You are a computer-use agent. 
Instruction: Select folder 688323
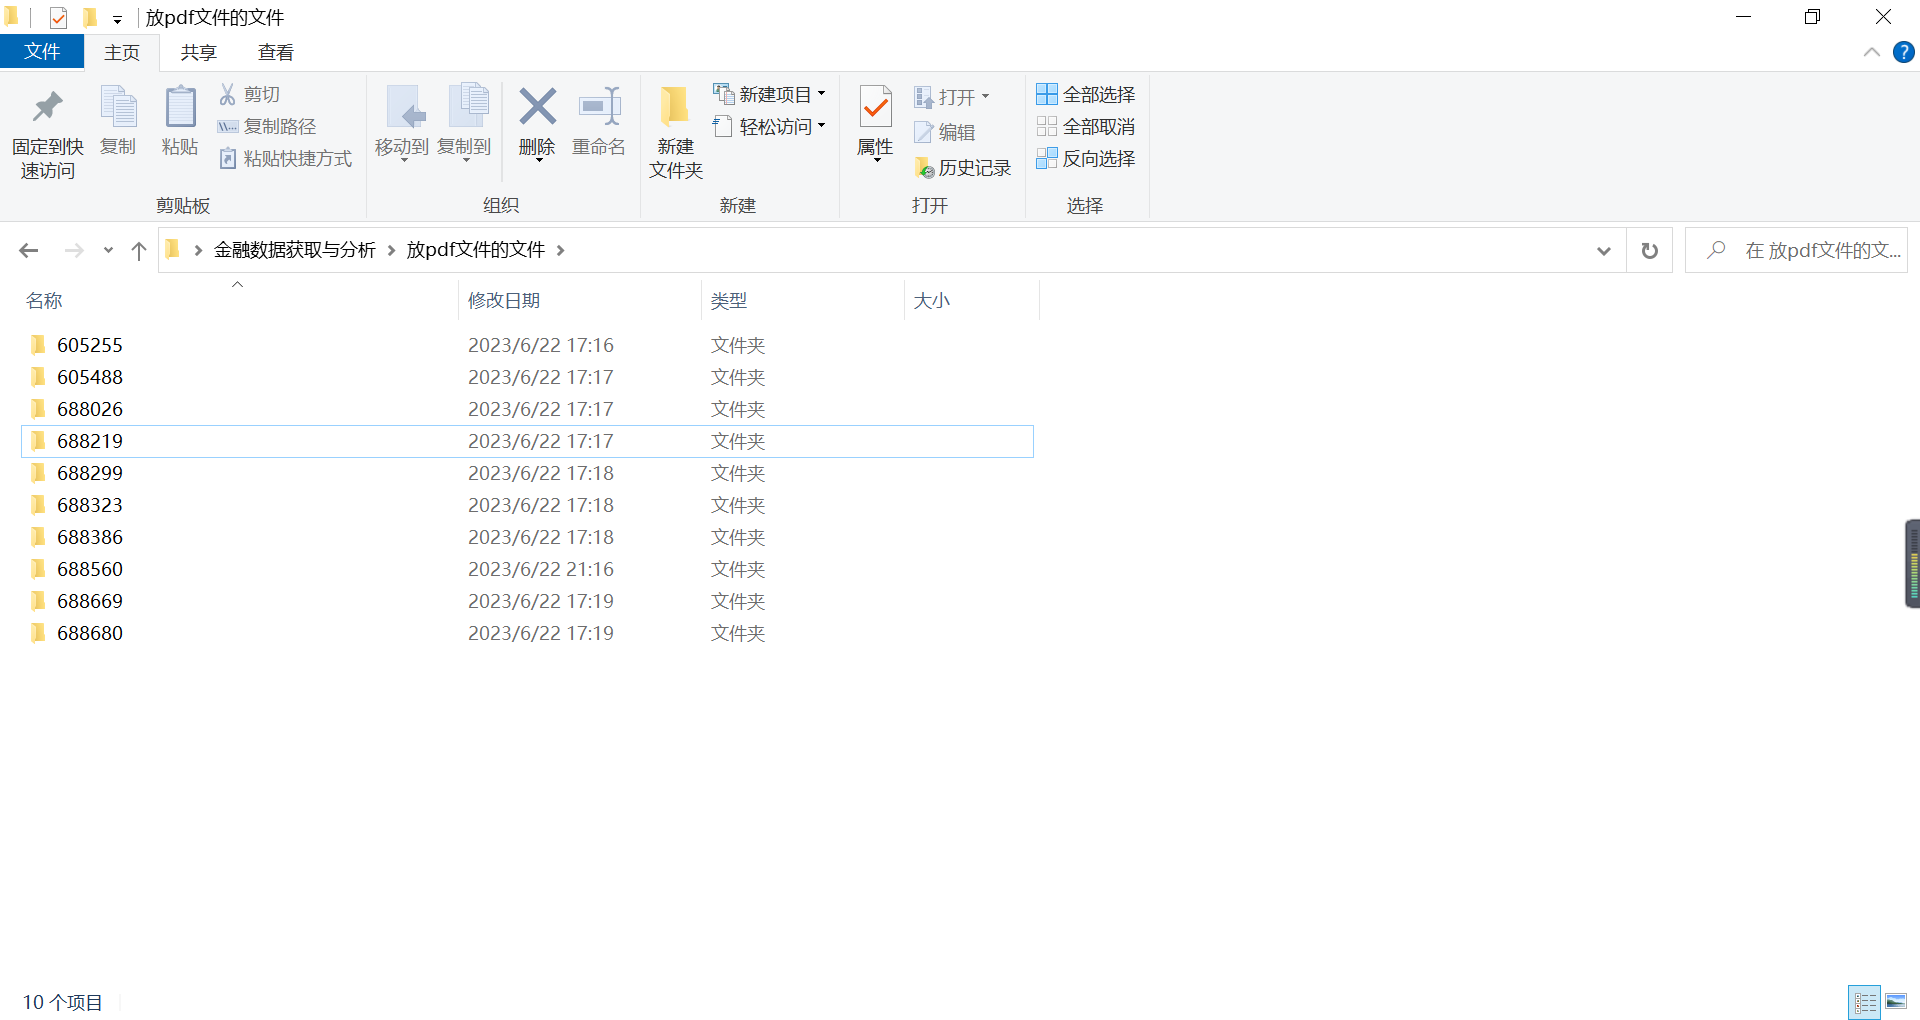527,505
